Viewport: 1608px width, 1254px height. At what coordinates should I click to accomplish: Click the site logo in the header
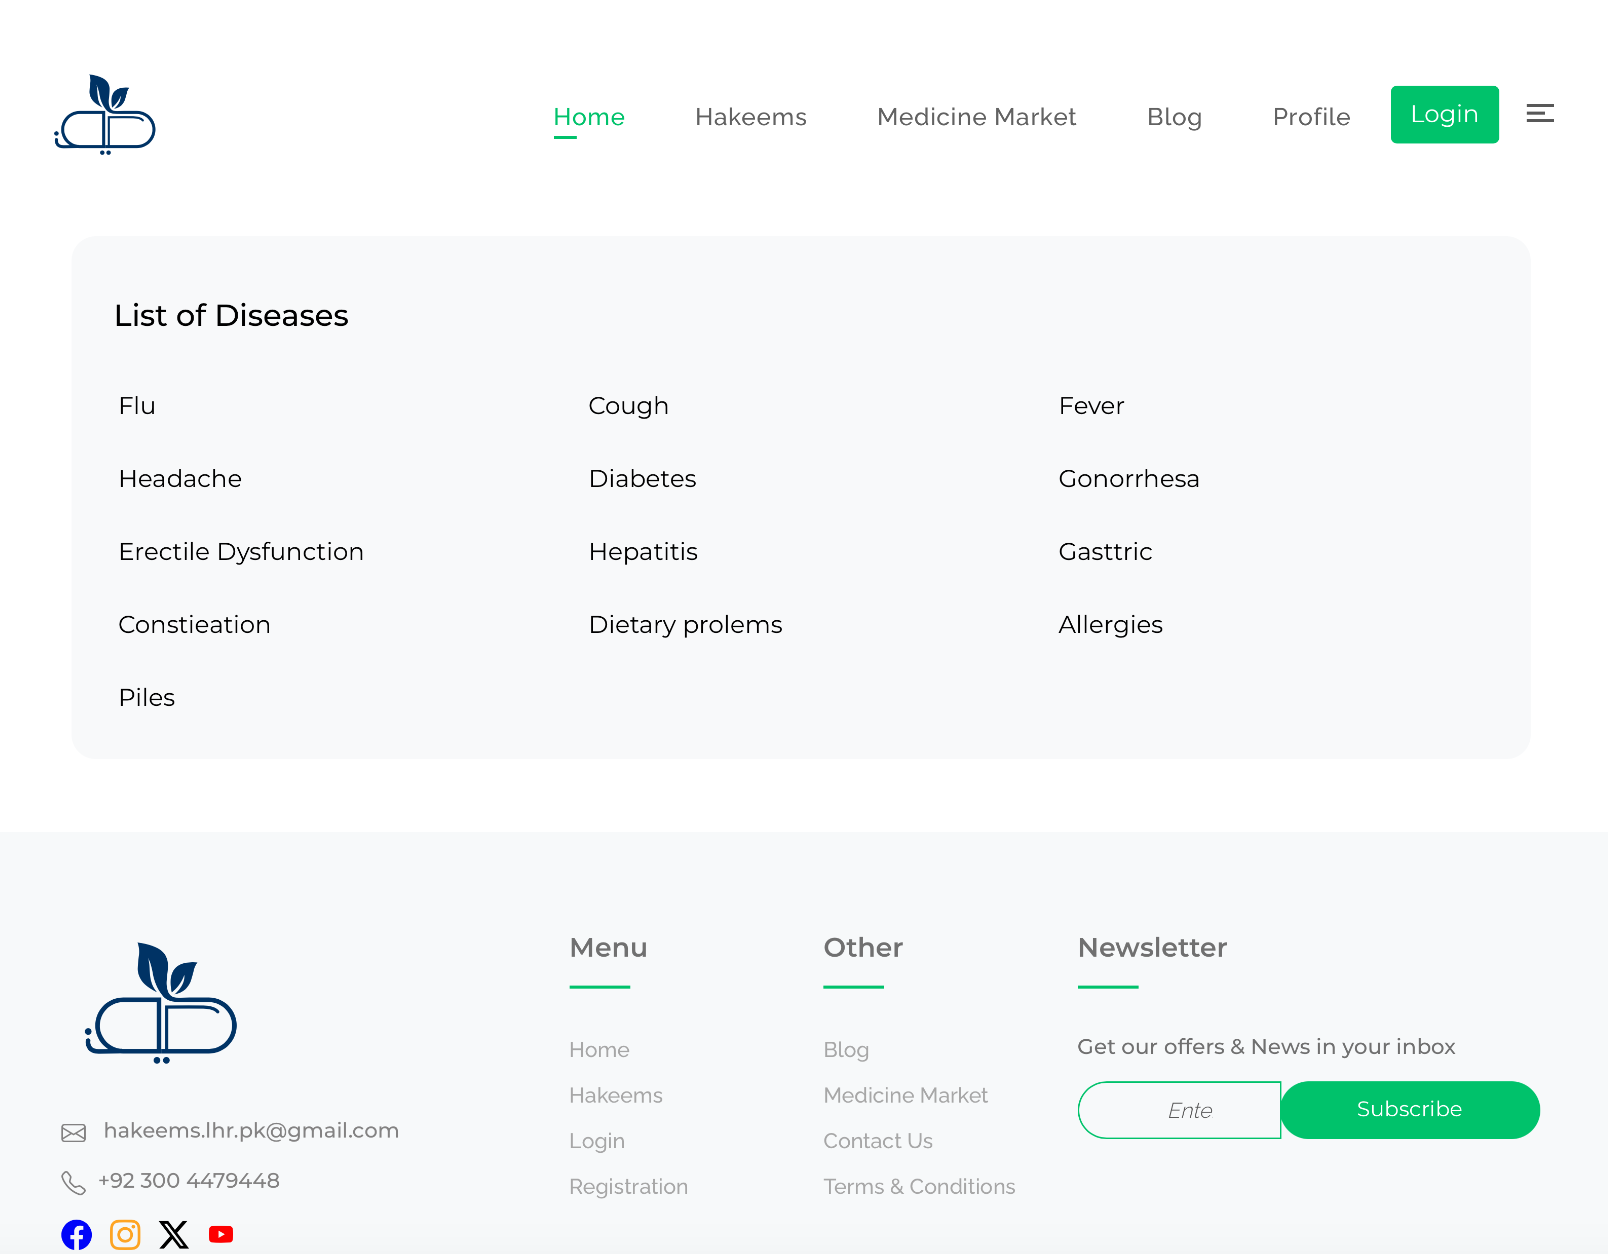click(105, 115)
